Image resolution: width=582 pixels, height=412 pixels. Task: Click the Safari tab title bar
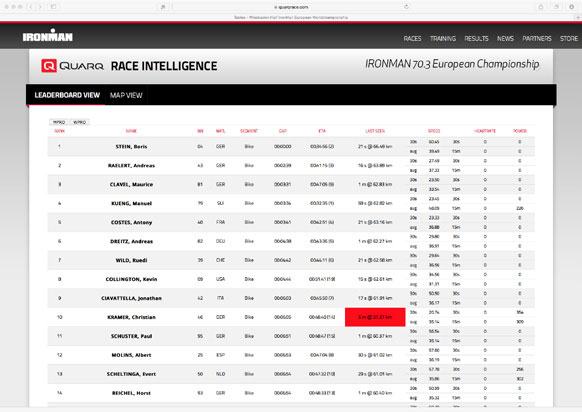pyautogui.click(x=291, y=17)
